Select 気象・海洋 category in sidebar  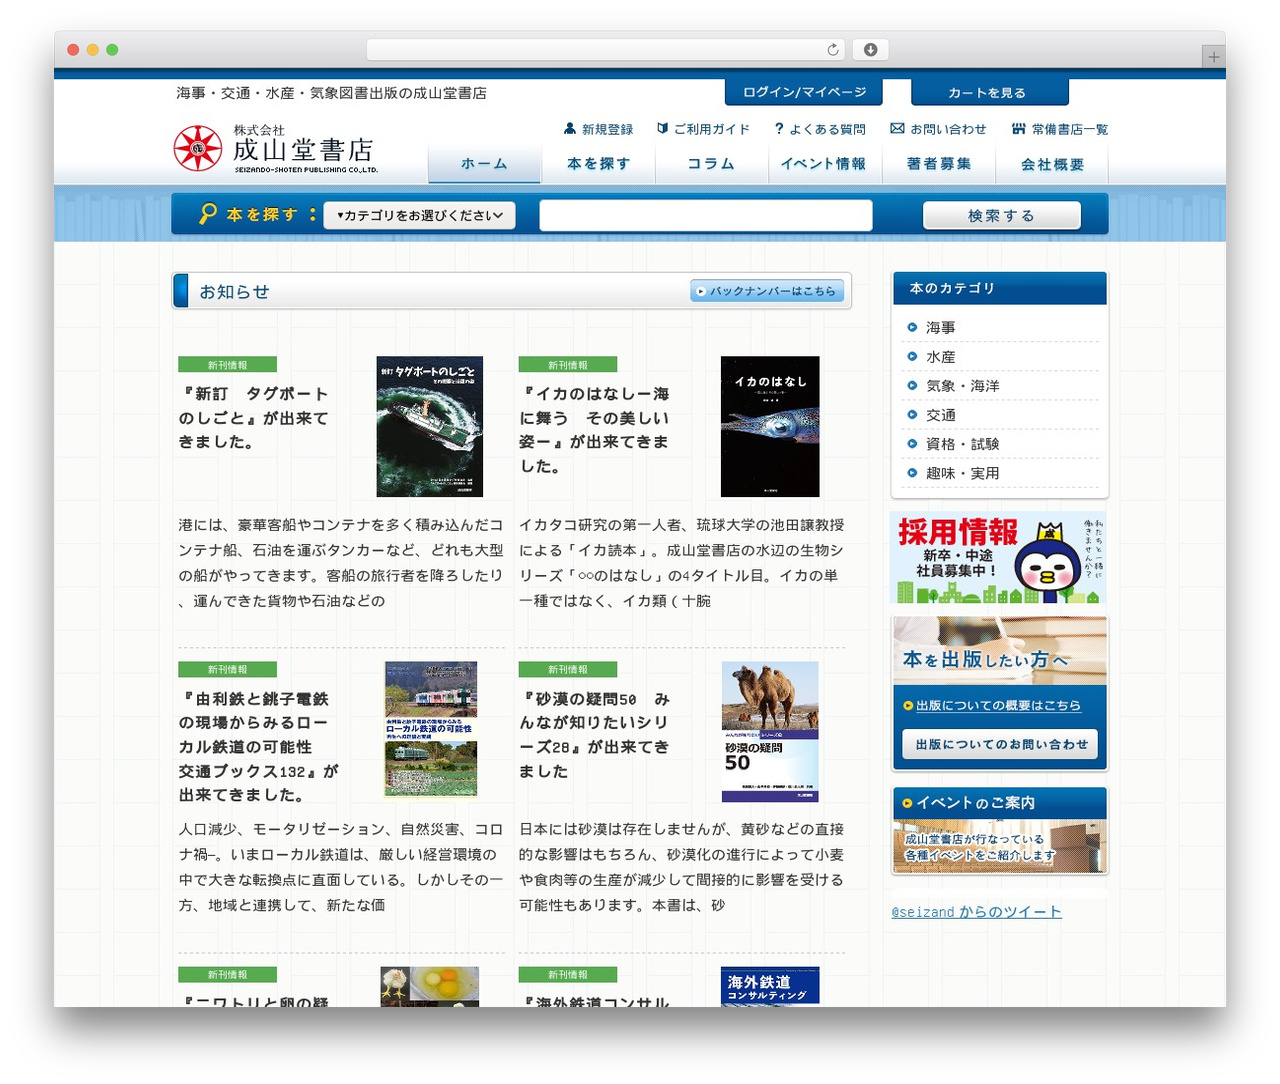(x=962, y=386)
